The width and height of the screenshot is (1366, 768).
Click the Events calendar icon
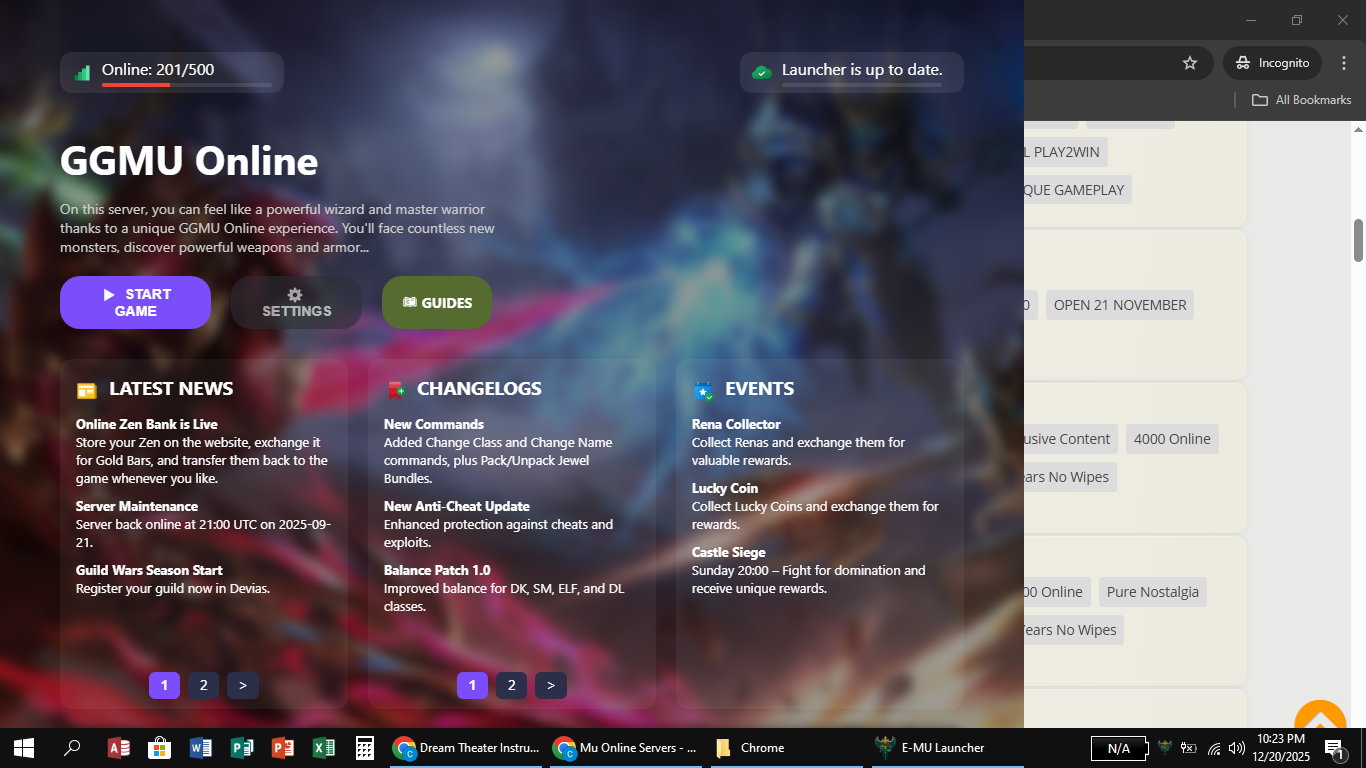pyautogui.click(x=703, y=390)
